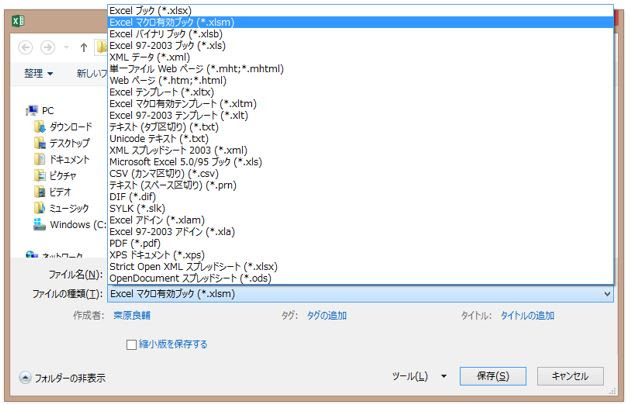Go forward with the right arrow button

click(x=48, y=48)
